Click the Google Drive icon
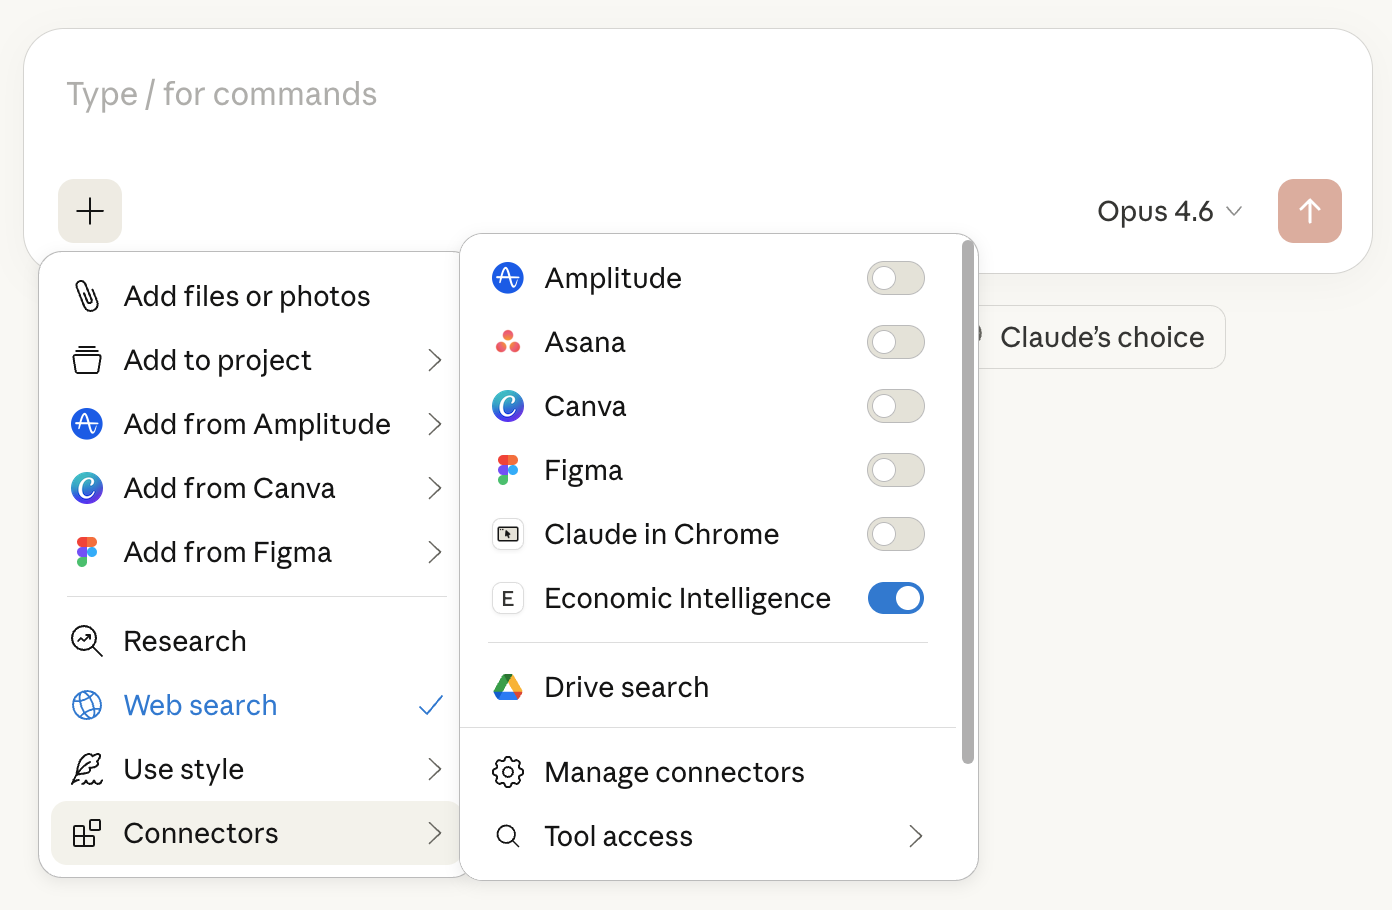The width and height of the screenshot is (1392, 910). (x=508, y=687)
